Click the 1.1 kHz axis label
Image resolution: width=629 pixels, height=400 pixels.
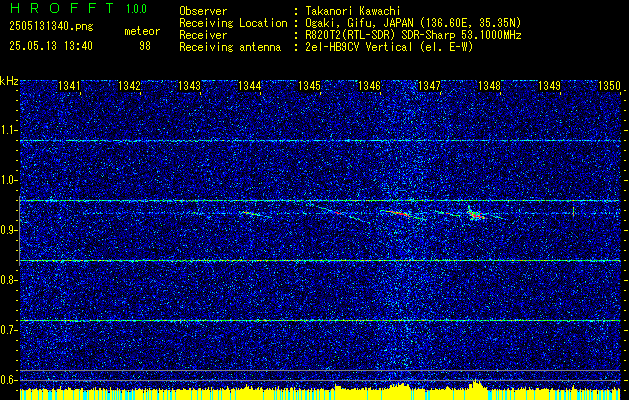click(9, 130)
